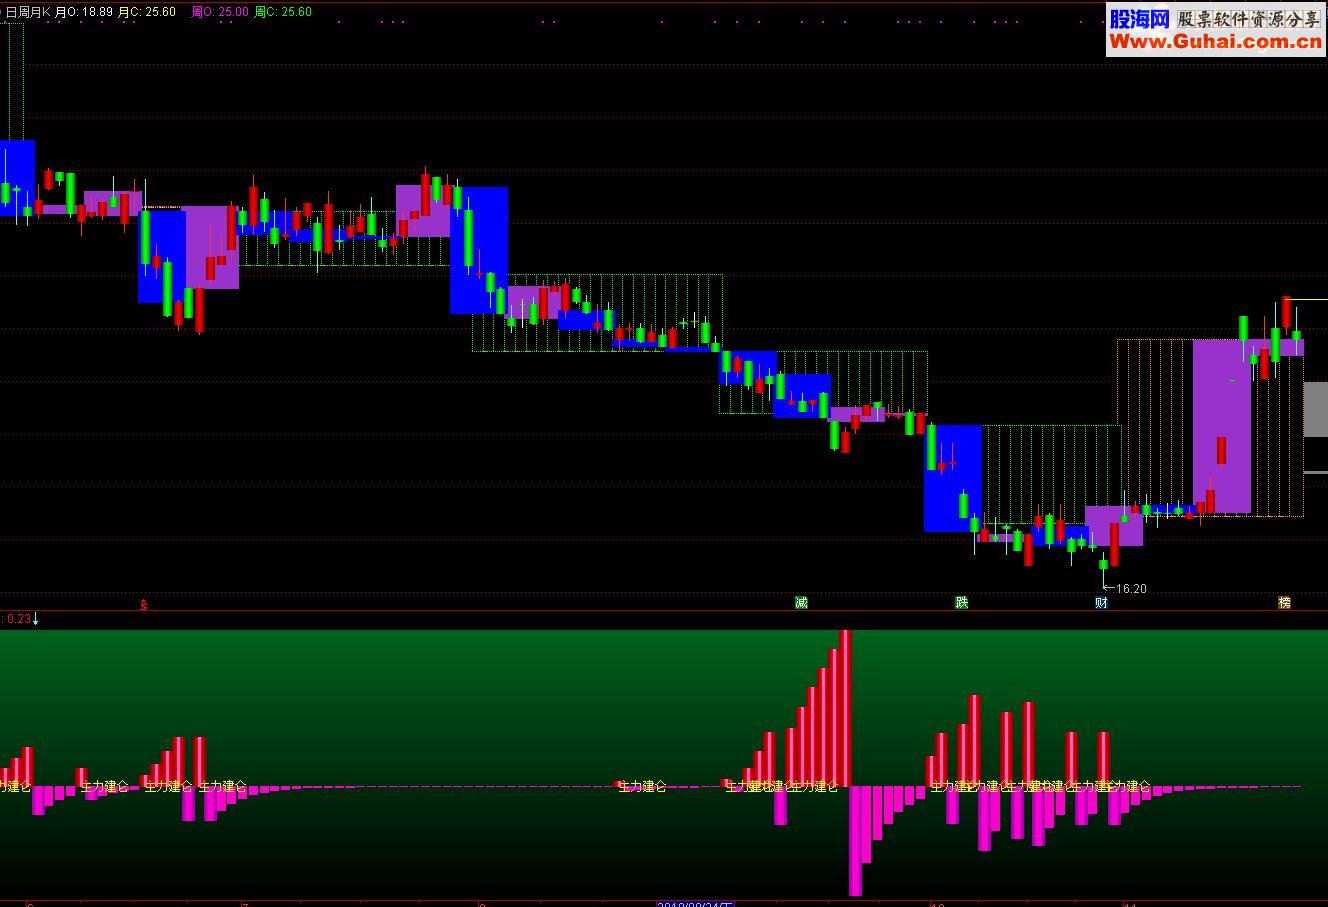The width and height of the screenshot is (1328, 907).
Task: Click the gray bar at right price axis
Action: coord(1316,409)
